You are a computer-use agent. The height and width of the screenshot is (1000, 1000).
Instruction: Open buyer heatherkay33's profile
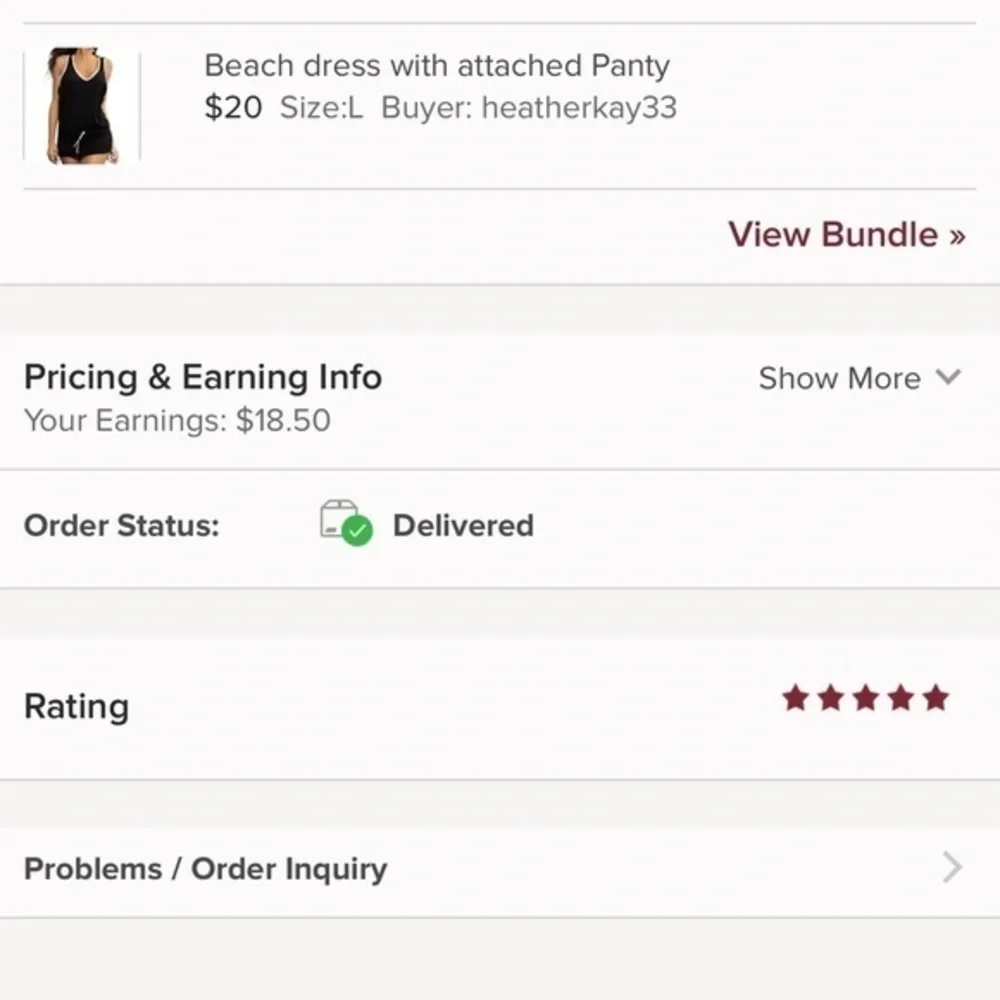tap(578, 108)
